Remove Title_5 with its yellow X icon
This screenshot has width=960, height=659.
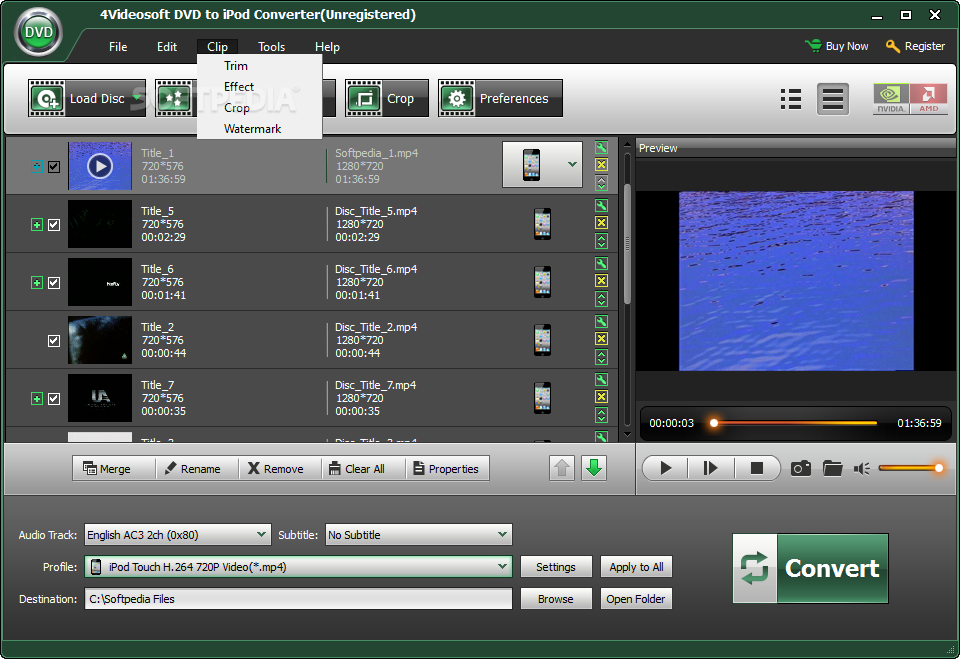tap(601, 223)
